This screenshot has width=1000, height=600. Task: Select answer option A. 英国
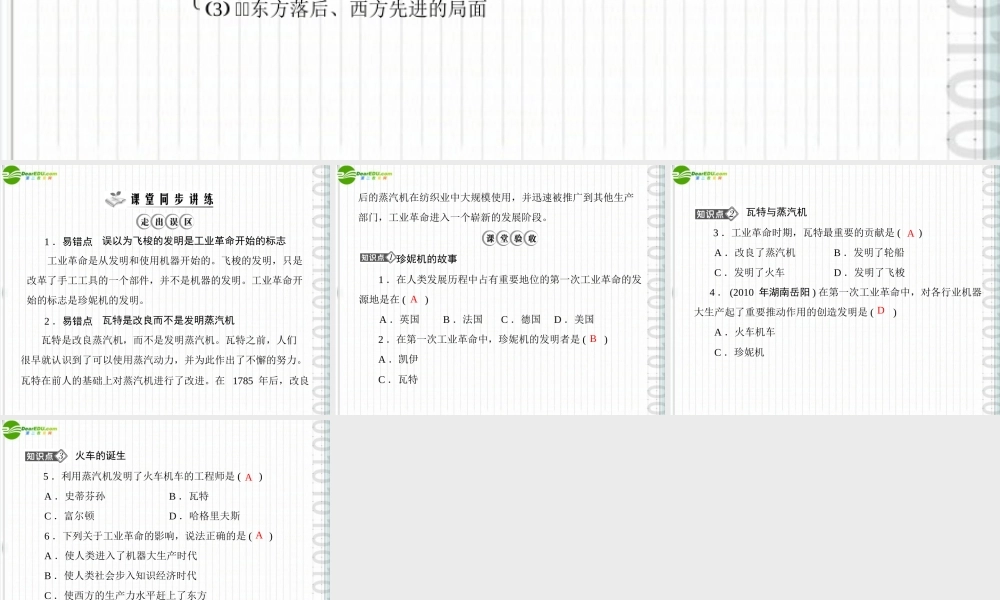coord(399,319)
